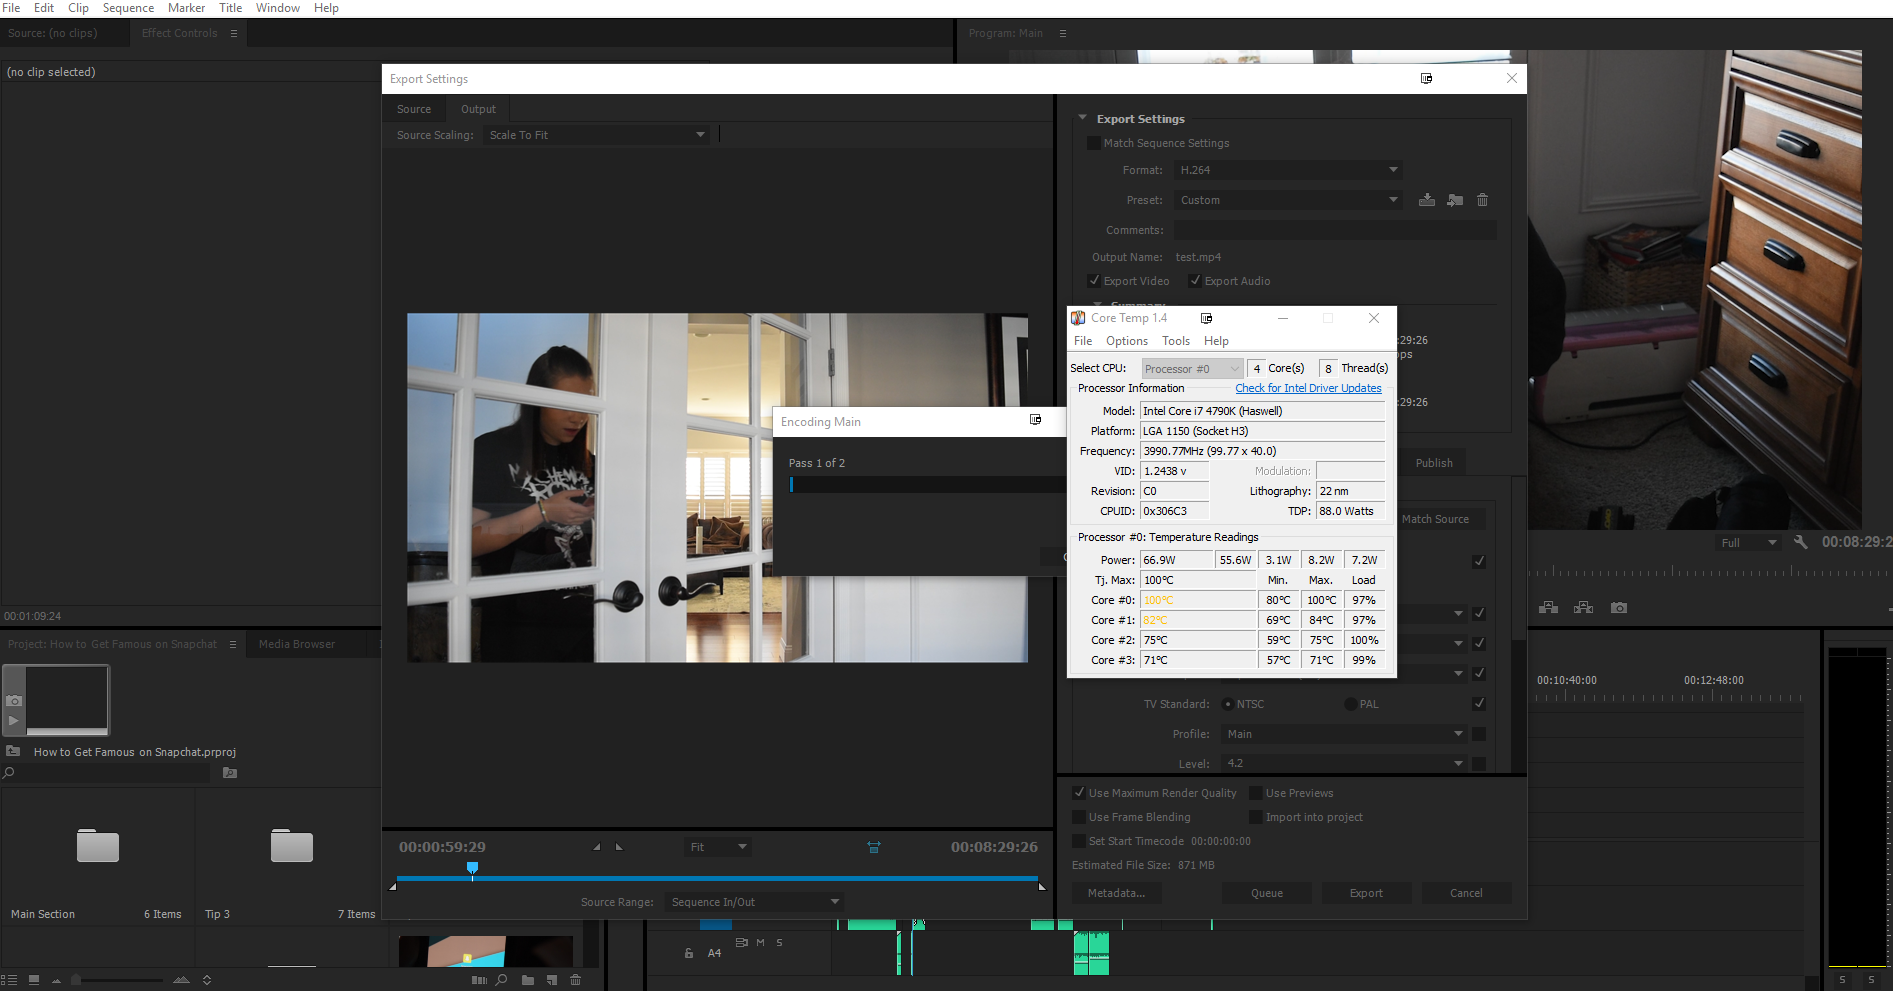Open Core Temp Options menu
Screen dimensions: 1893x991
click(x=1127, y=341)
